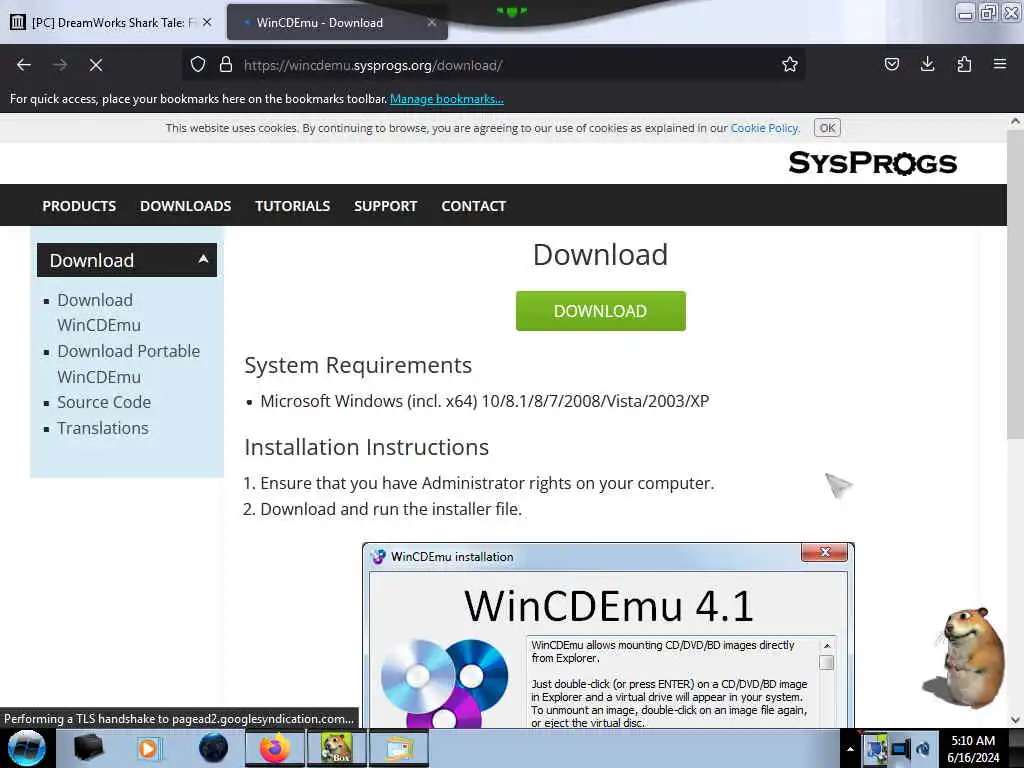Open the window-image taskbar application
Viewport: 1024px width, 768px height.
[x=399, y=748]
